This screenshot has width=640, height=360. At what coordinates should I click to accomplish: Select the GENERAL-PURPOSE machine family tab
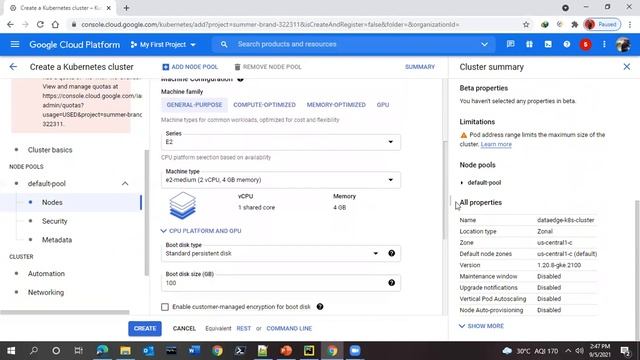point(194,105)
